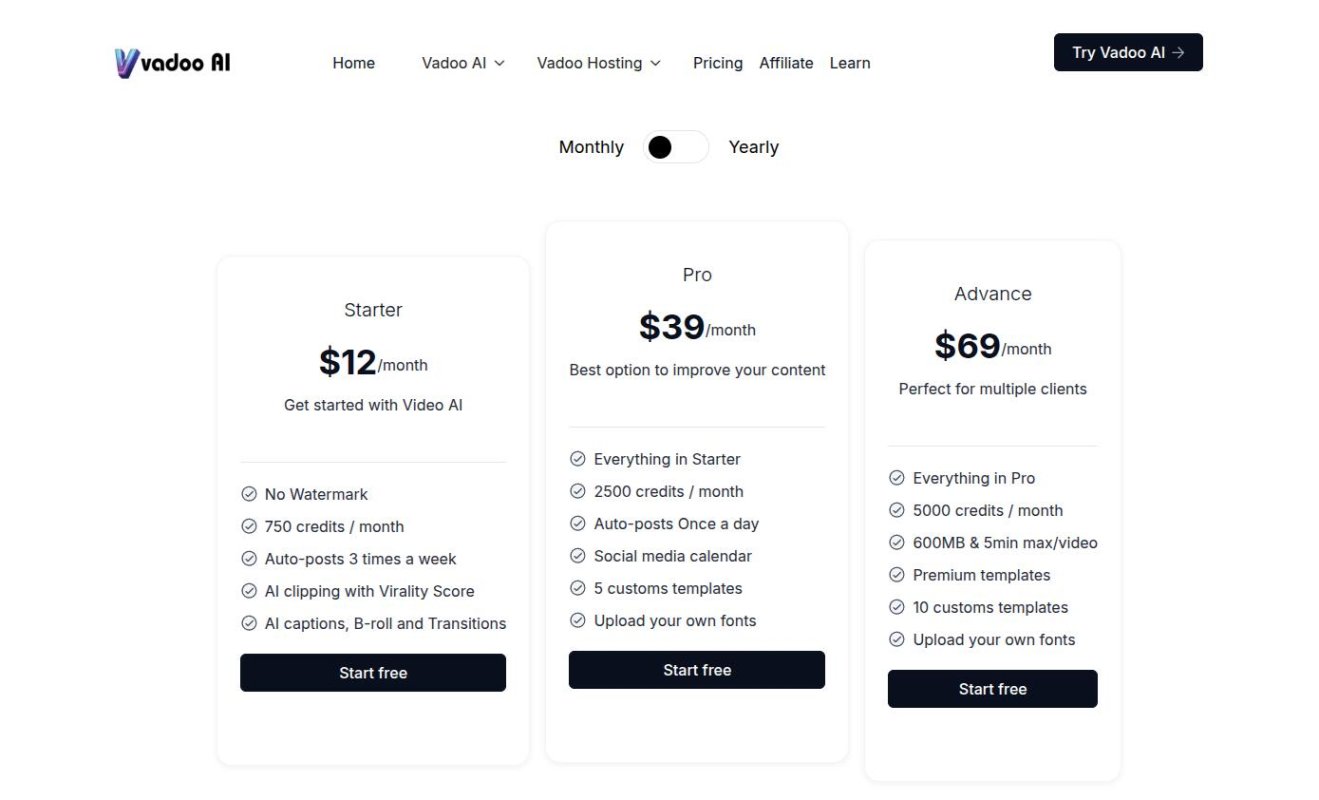Toggle the Monthly/Yearly billing switch
The image size is (1319, 800).
[x=676, y=147]
